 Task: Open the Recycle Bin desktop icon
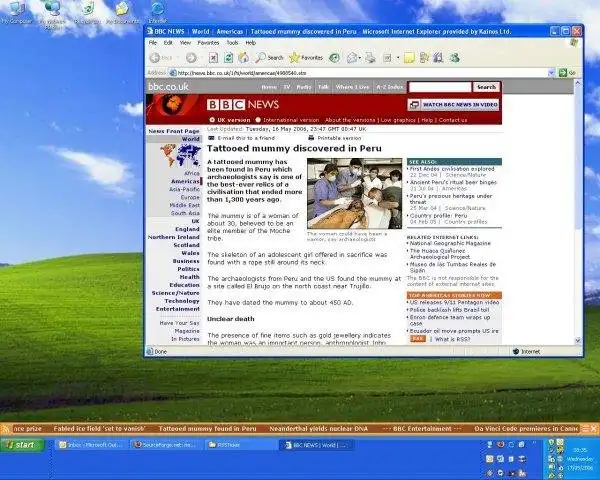coord(87,12)
